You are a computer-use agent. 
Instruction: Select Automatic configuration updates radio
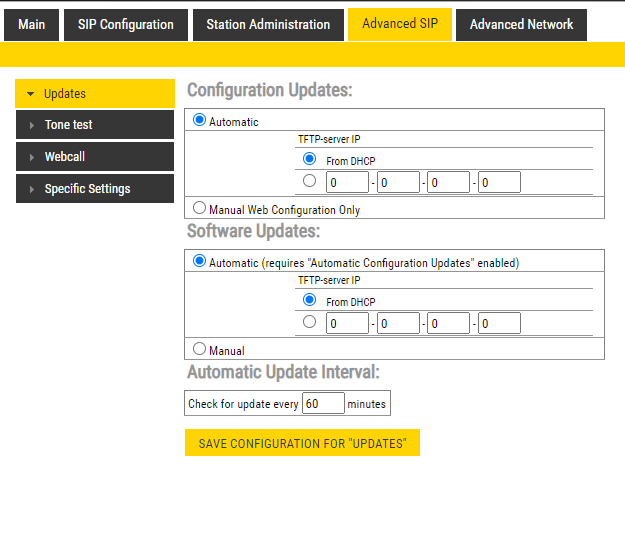[200, 121]
